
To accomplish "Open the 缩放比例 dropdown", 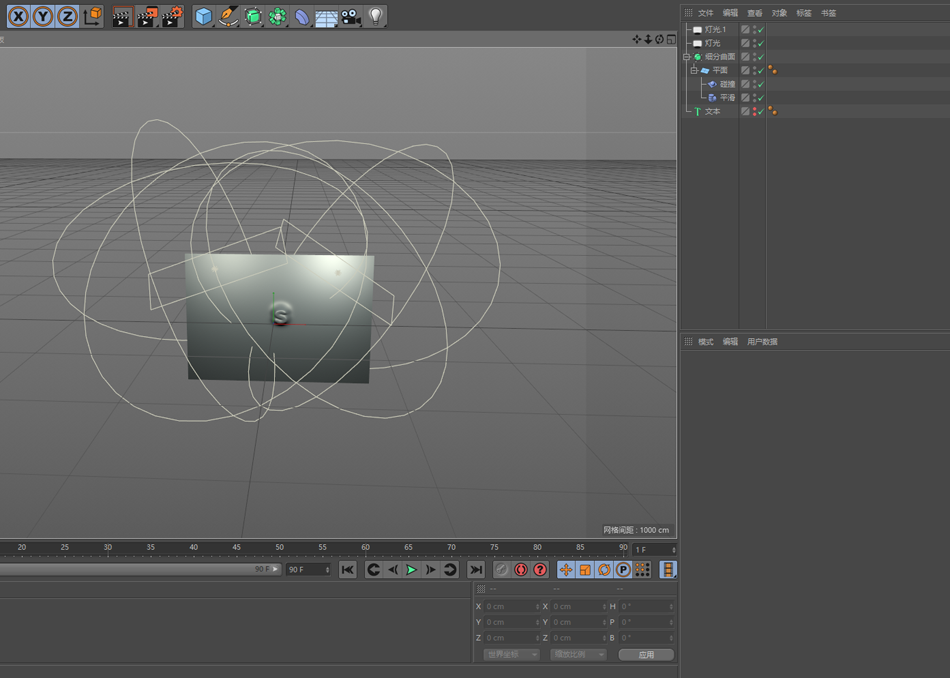I will pos(579,654).
